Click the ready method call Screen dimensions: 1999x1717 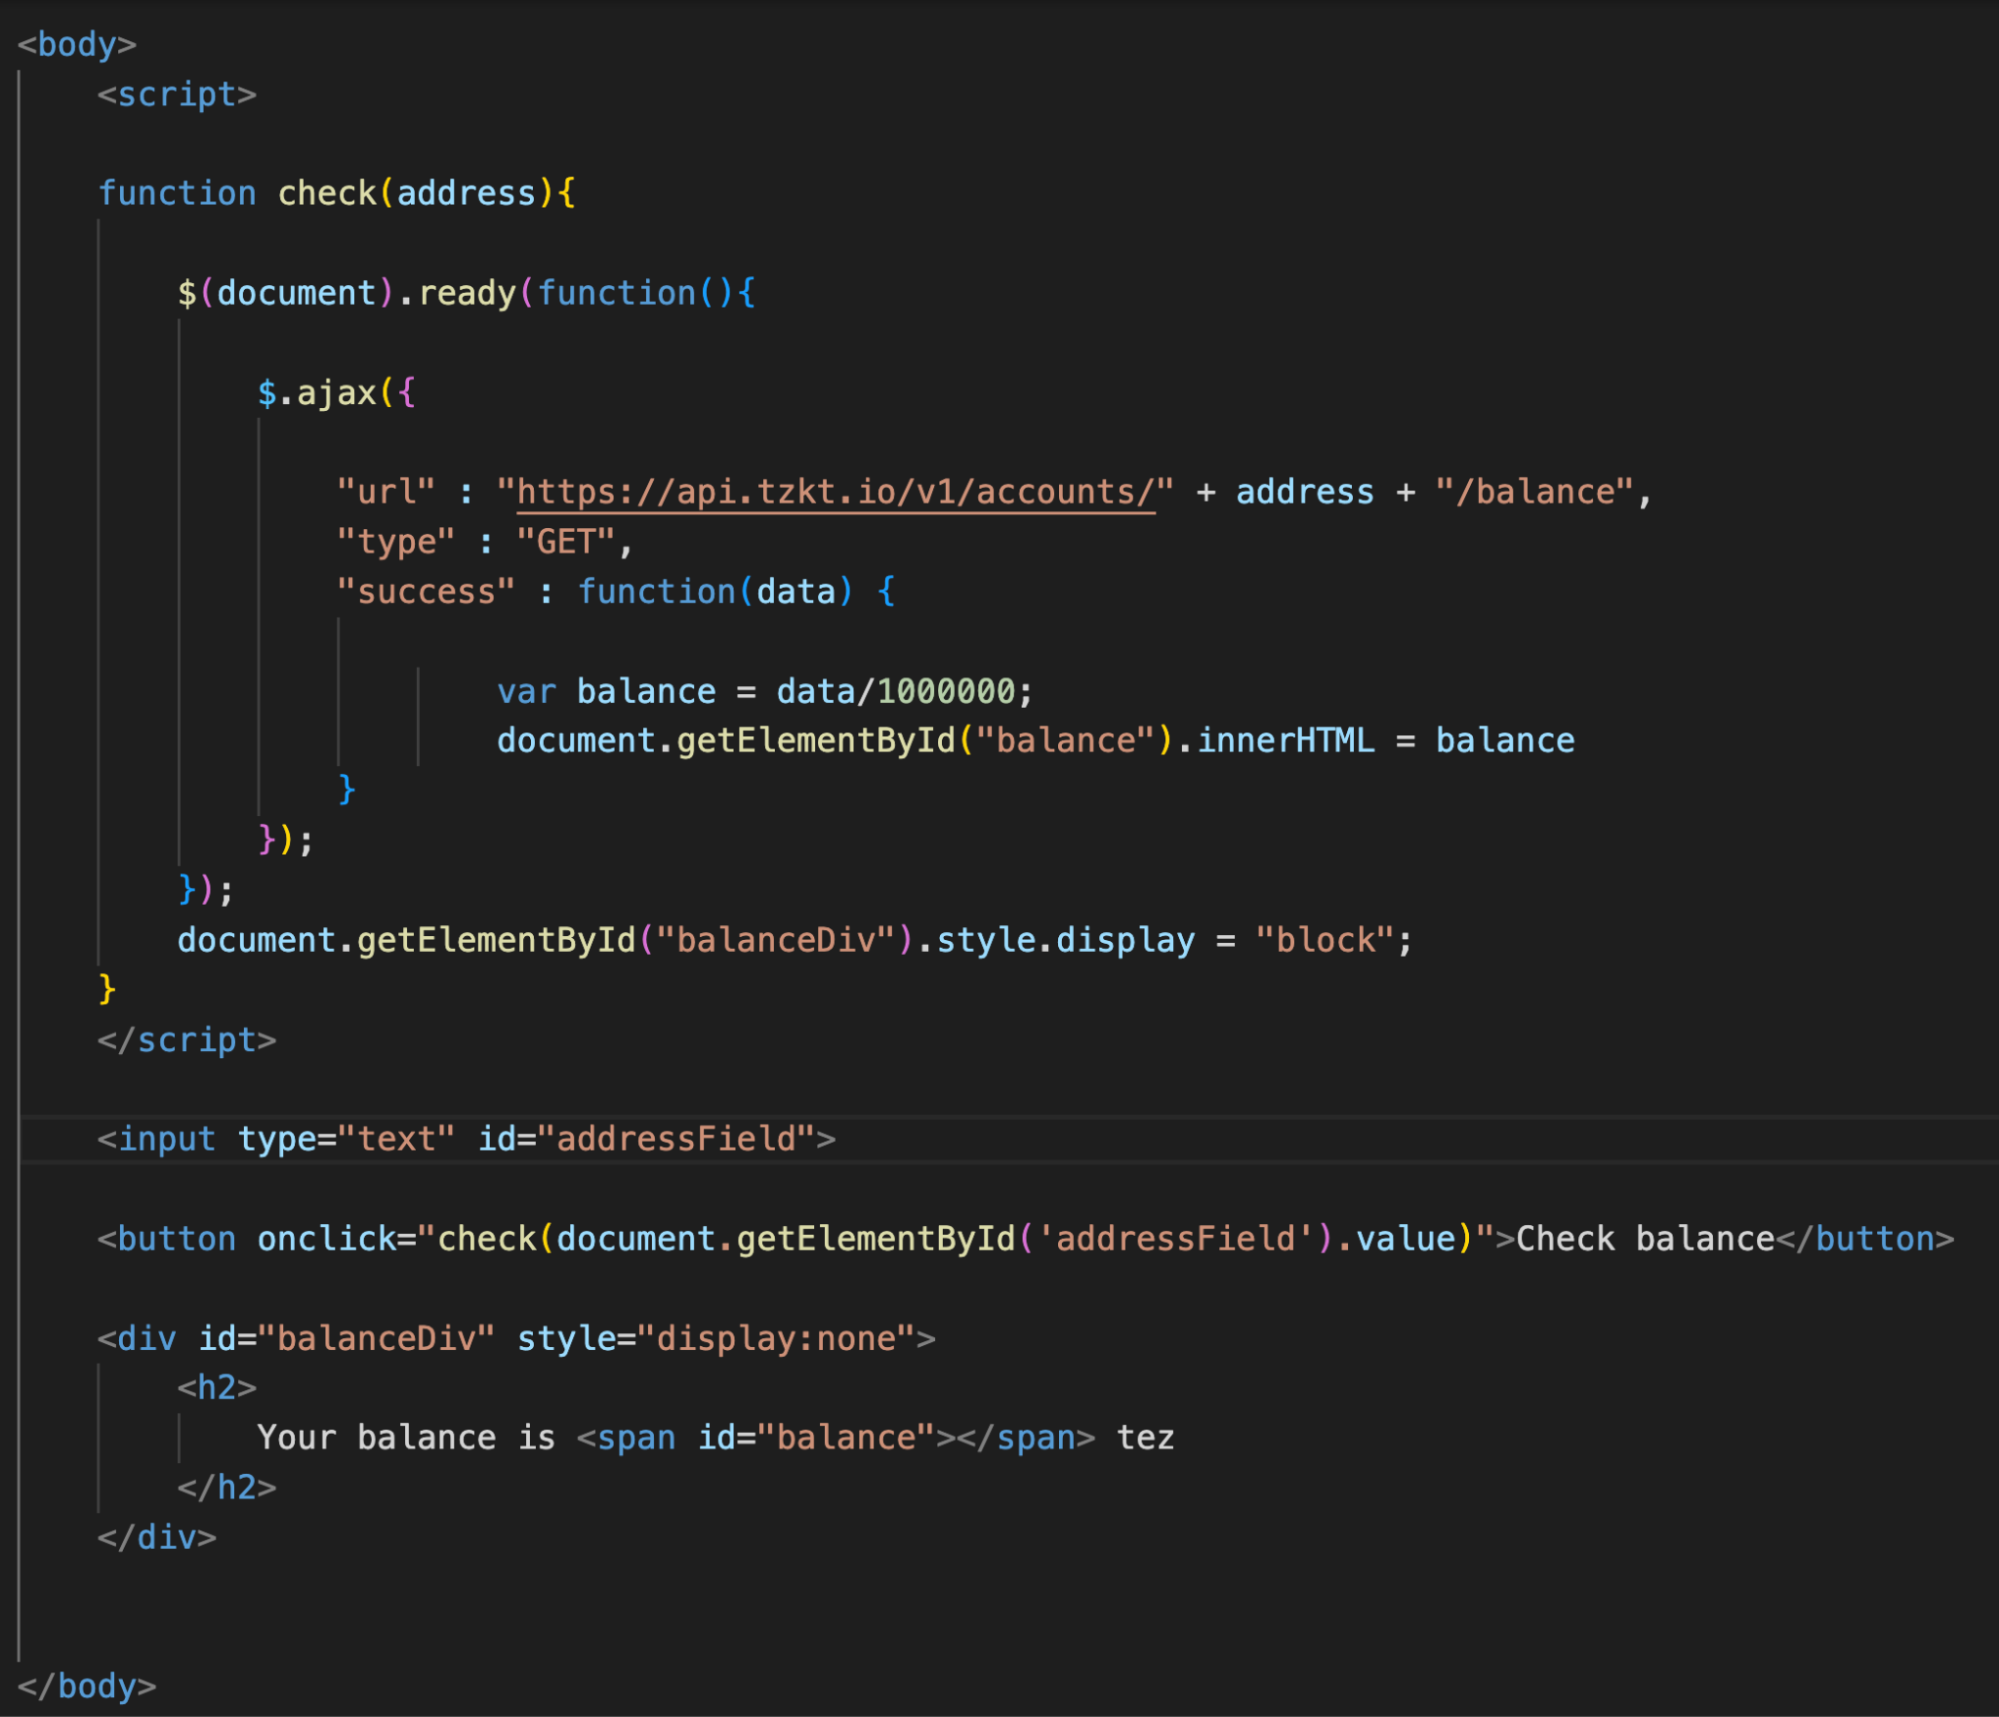pos(466,293)
